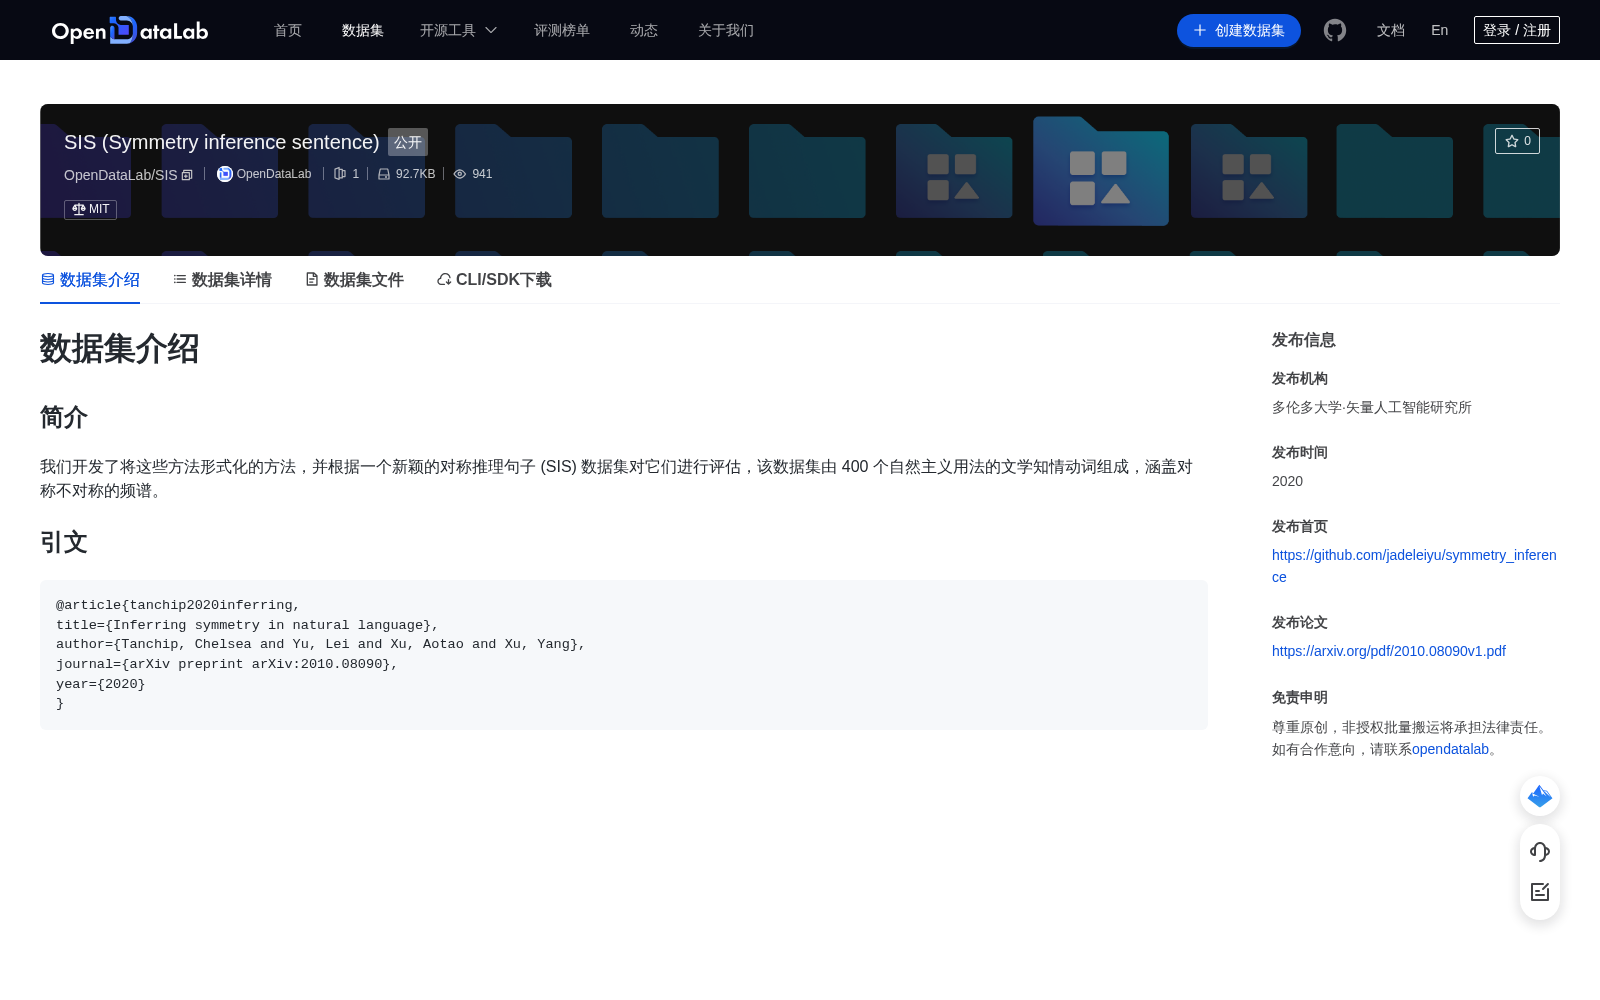The height and width of the screenshot is (1000, 1600).
Task: Go to the 首页 menu item
Action: point(288,30)
